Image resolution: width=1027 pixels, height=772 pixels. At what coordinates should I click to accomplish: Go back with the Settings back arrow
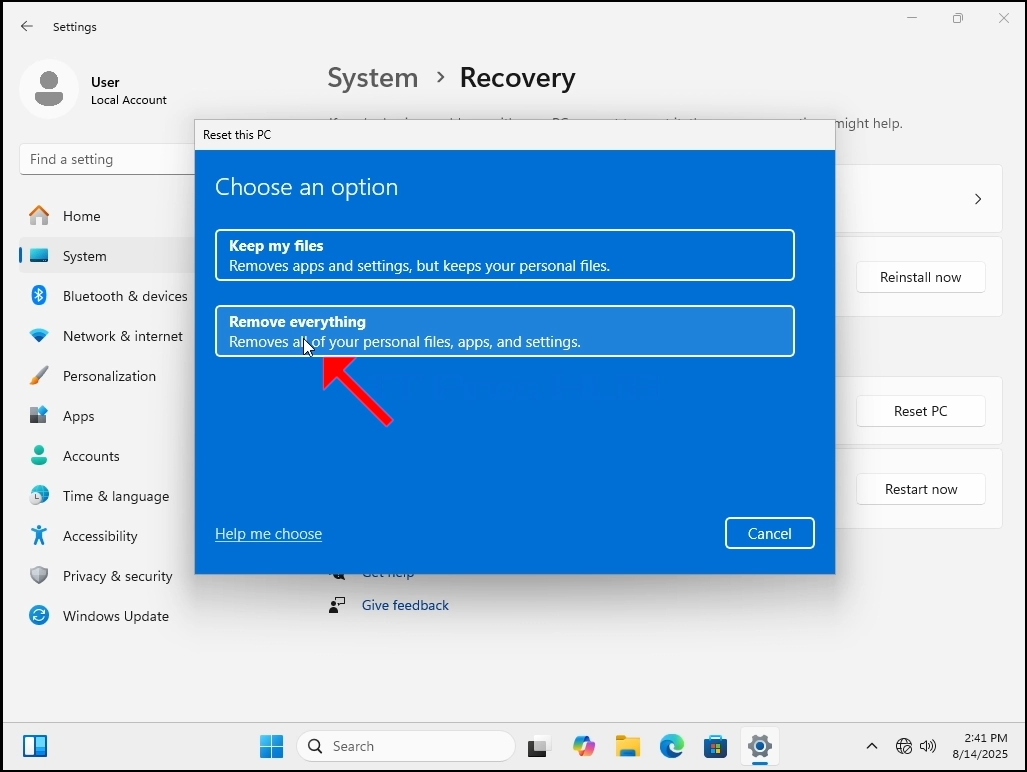26,26
